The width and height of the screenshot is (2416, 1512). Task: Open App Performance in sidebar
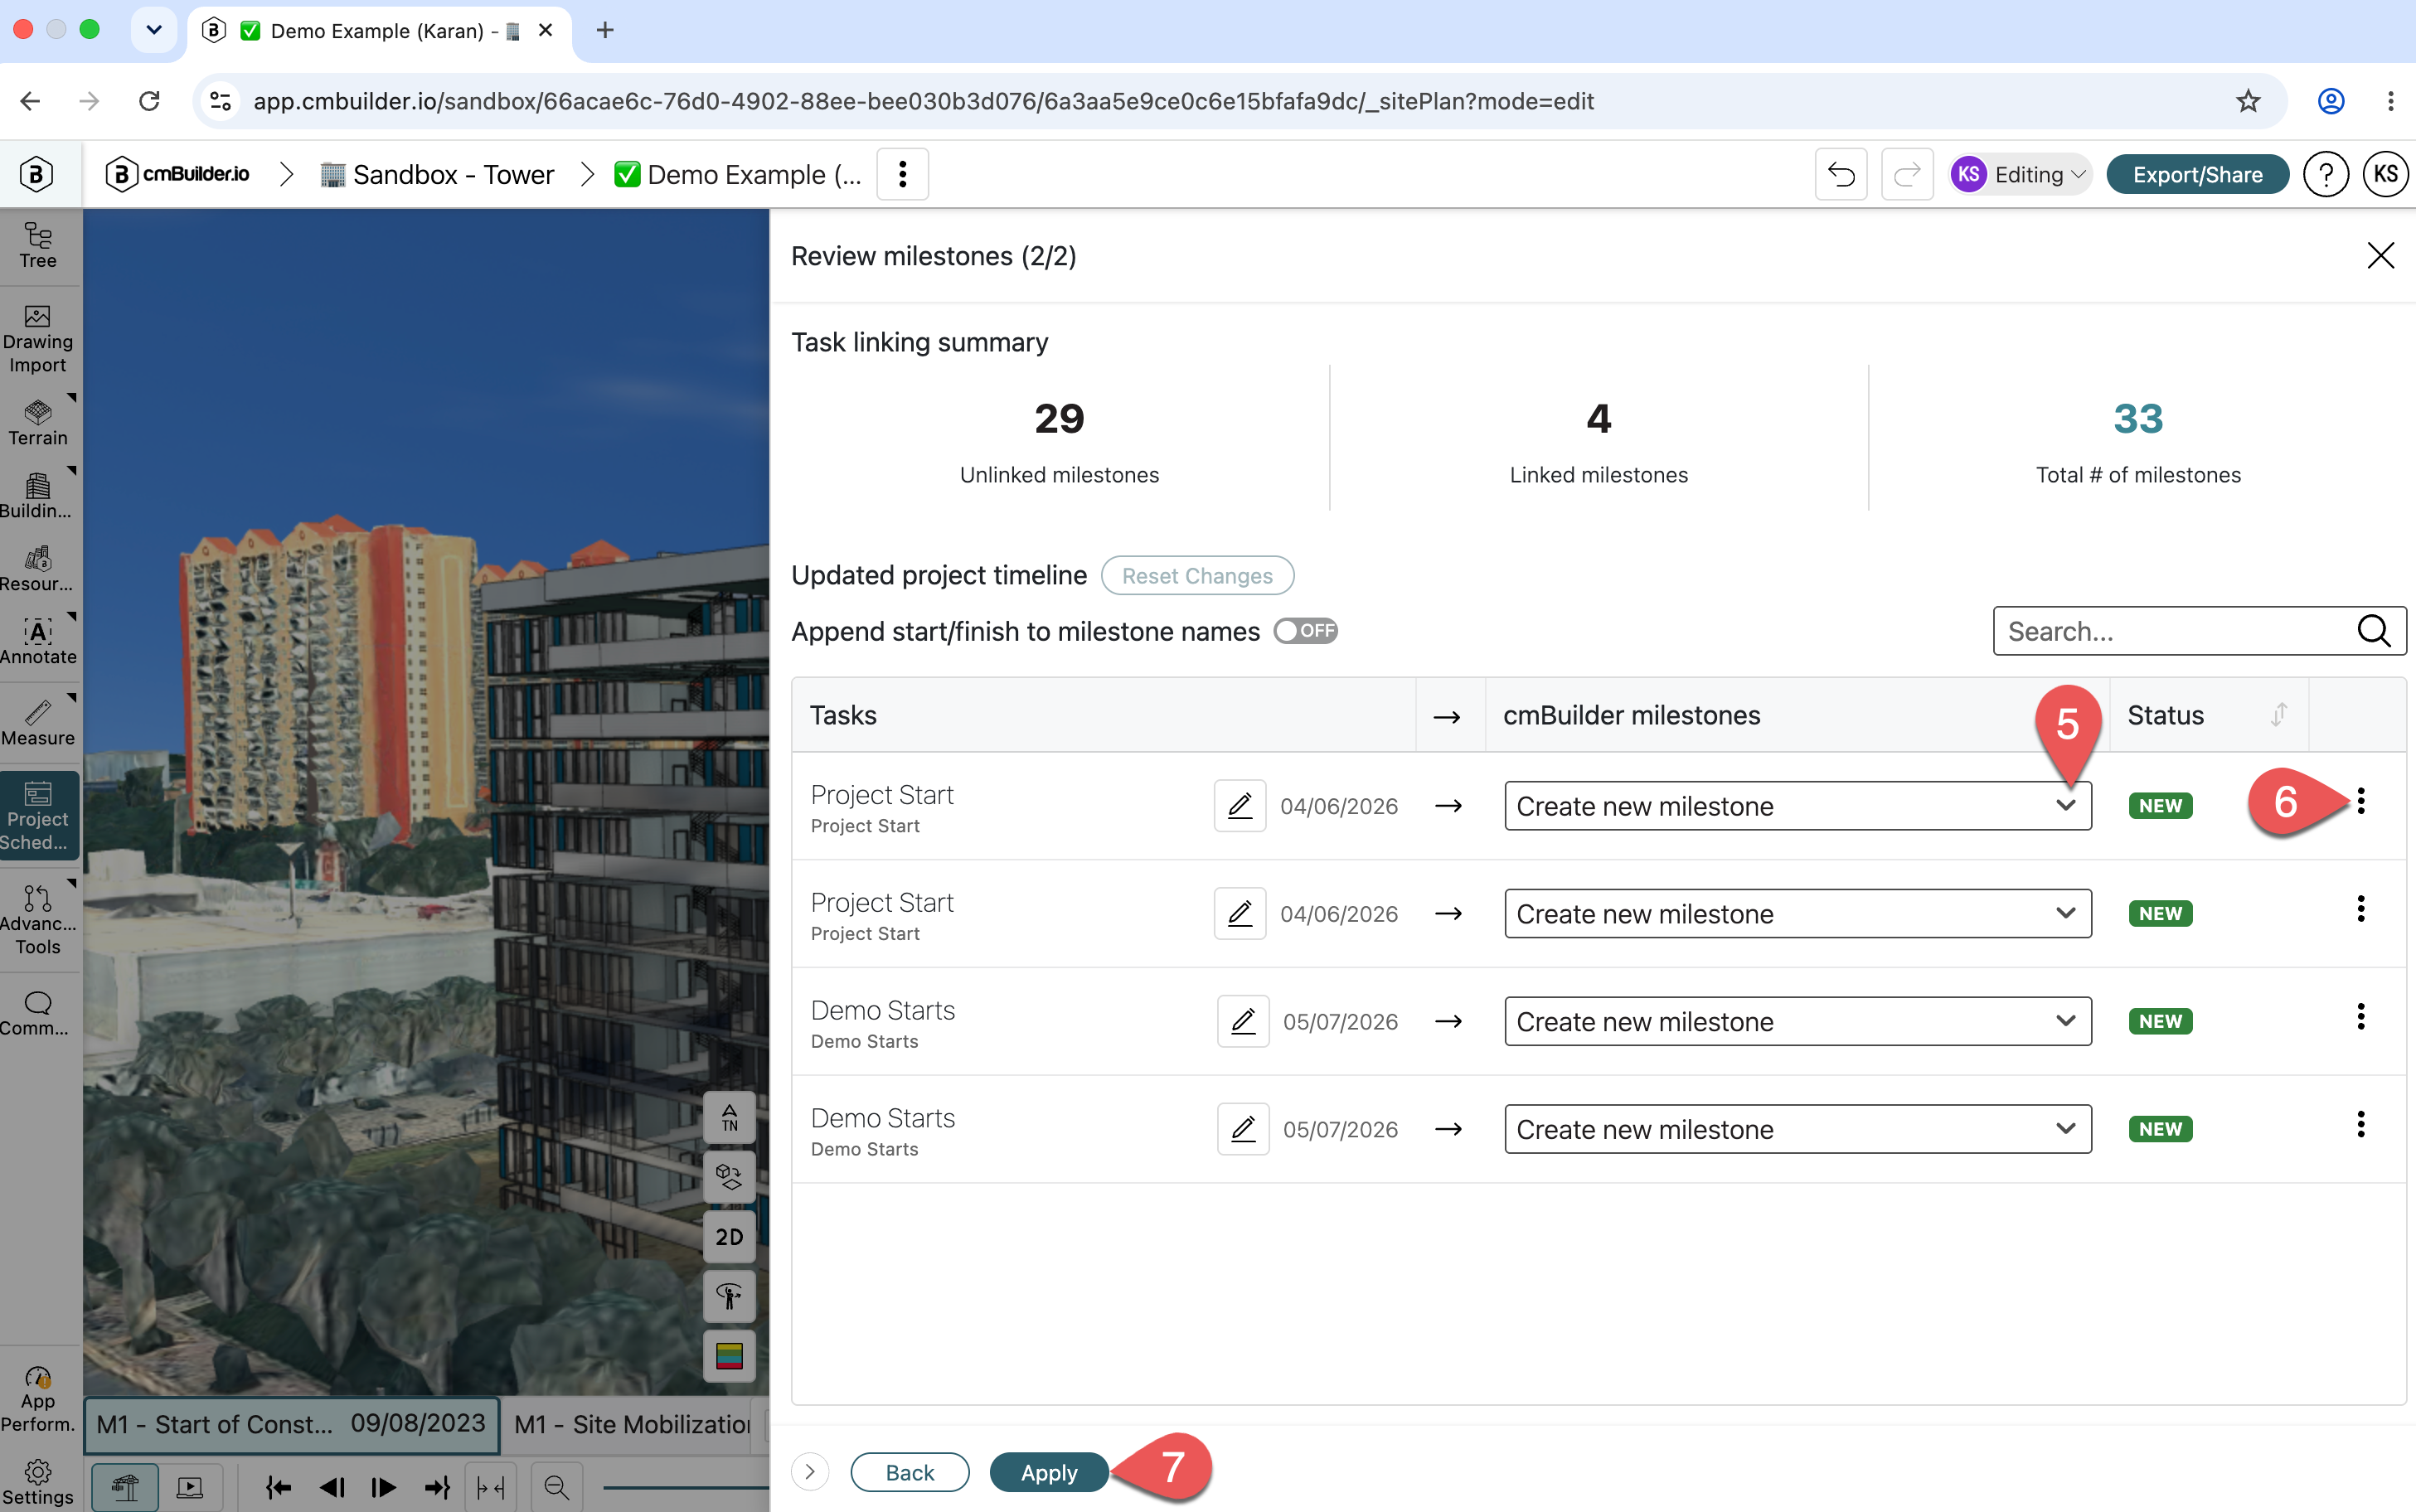(38, 1399)
